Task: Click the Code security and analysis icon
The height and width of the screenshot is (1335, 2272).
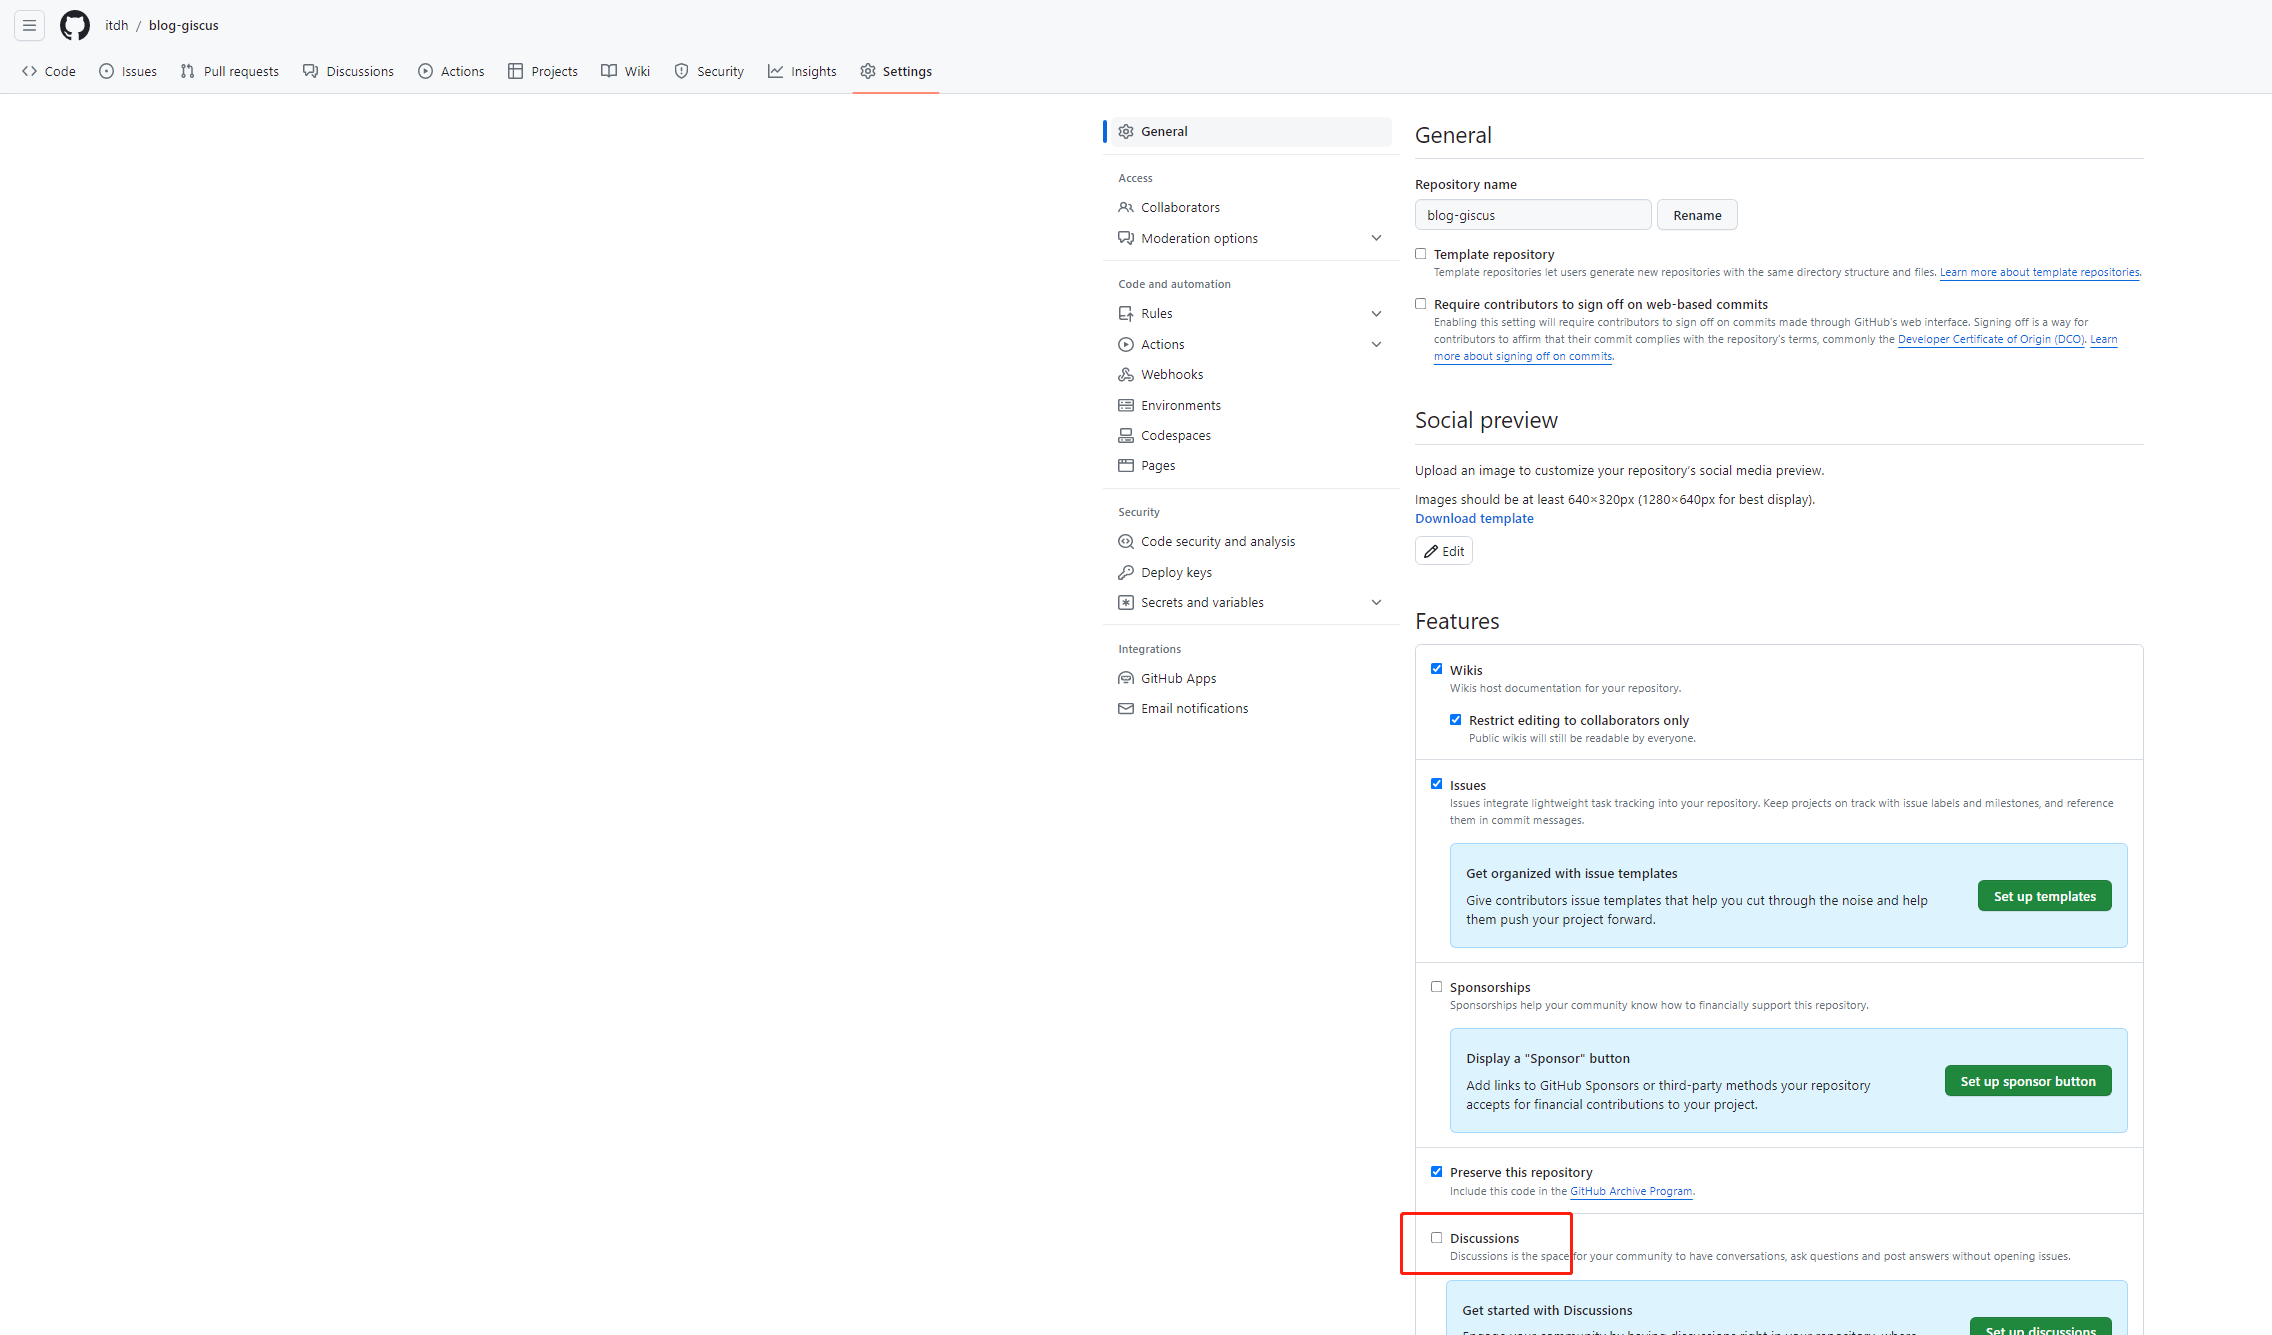Action: click(1126, 541)
